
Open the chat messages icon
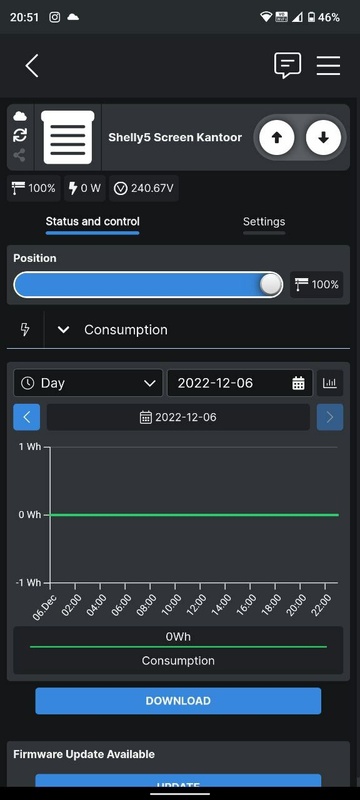point(287,65)
